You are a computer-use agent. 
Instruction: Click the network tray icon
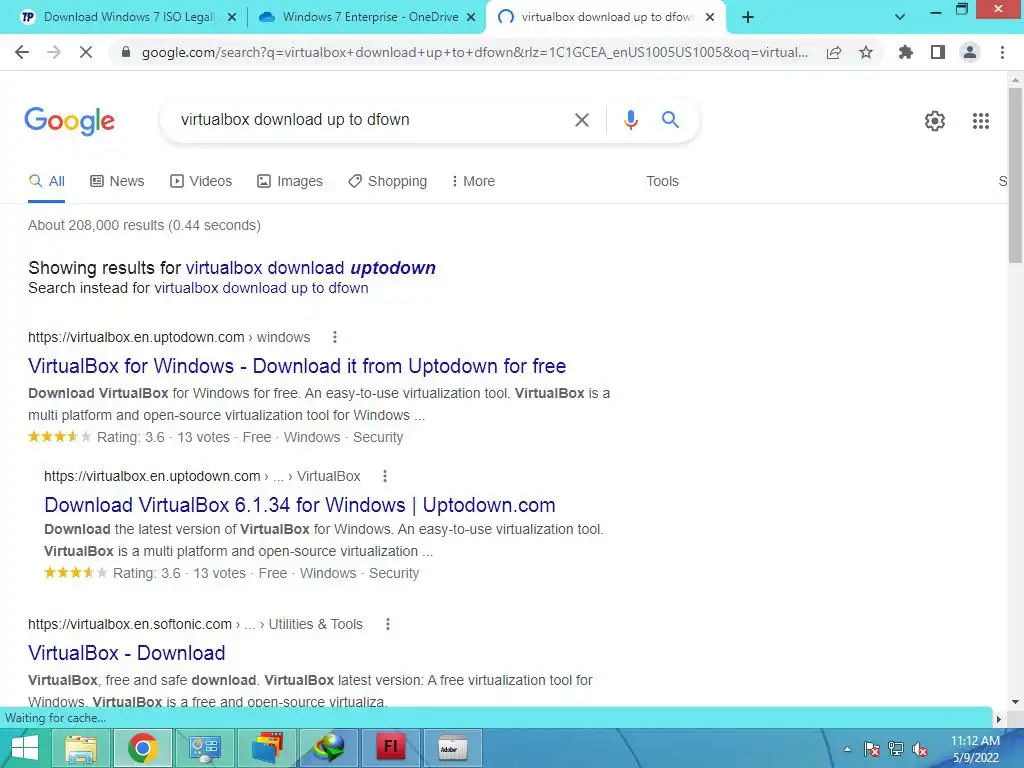click(x=895, y=750)
